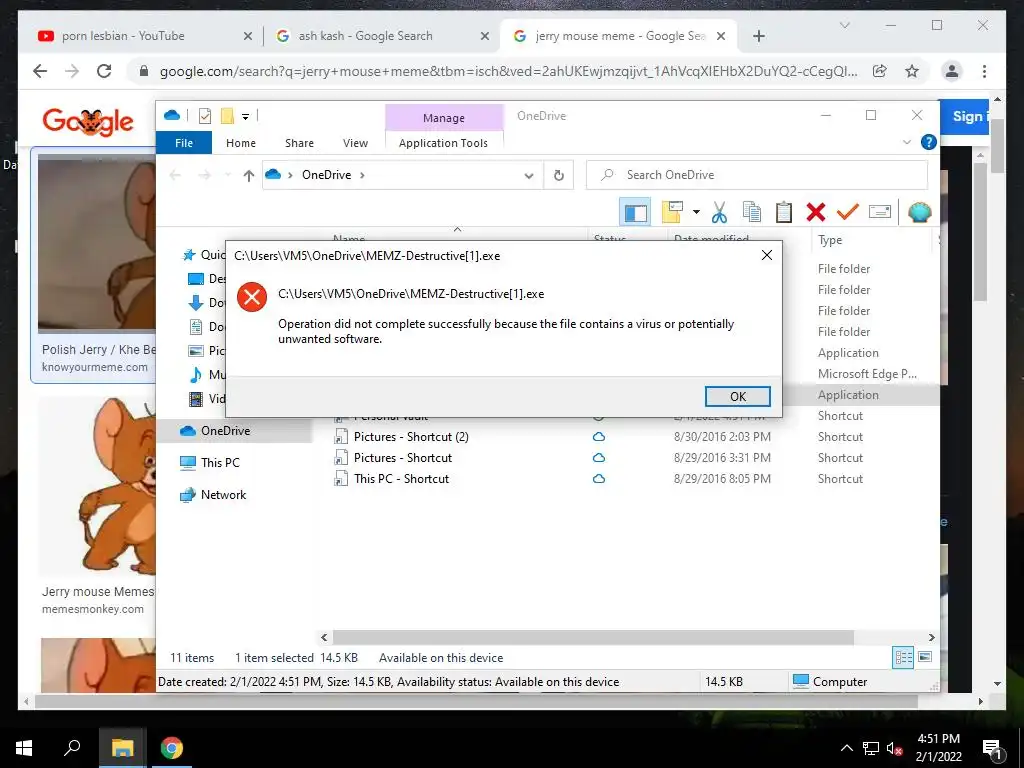Click the Microsoft Edge P... type cell
Viewport: 1024px width, 768px height.
(x=867, y=374)
